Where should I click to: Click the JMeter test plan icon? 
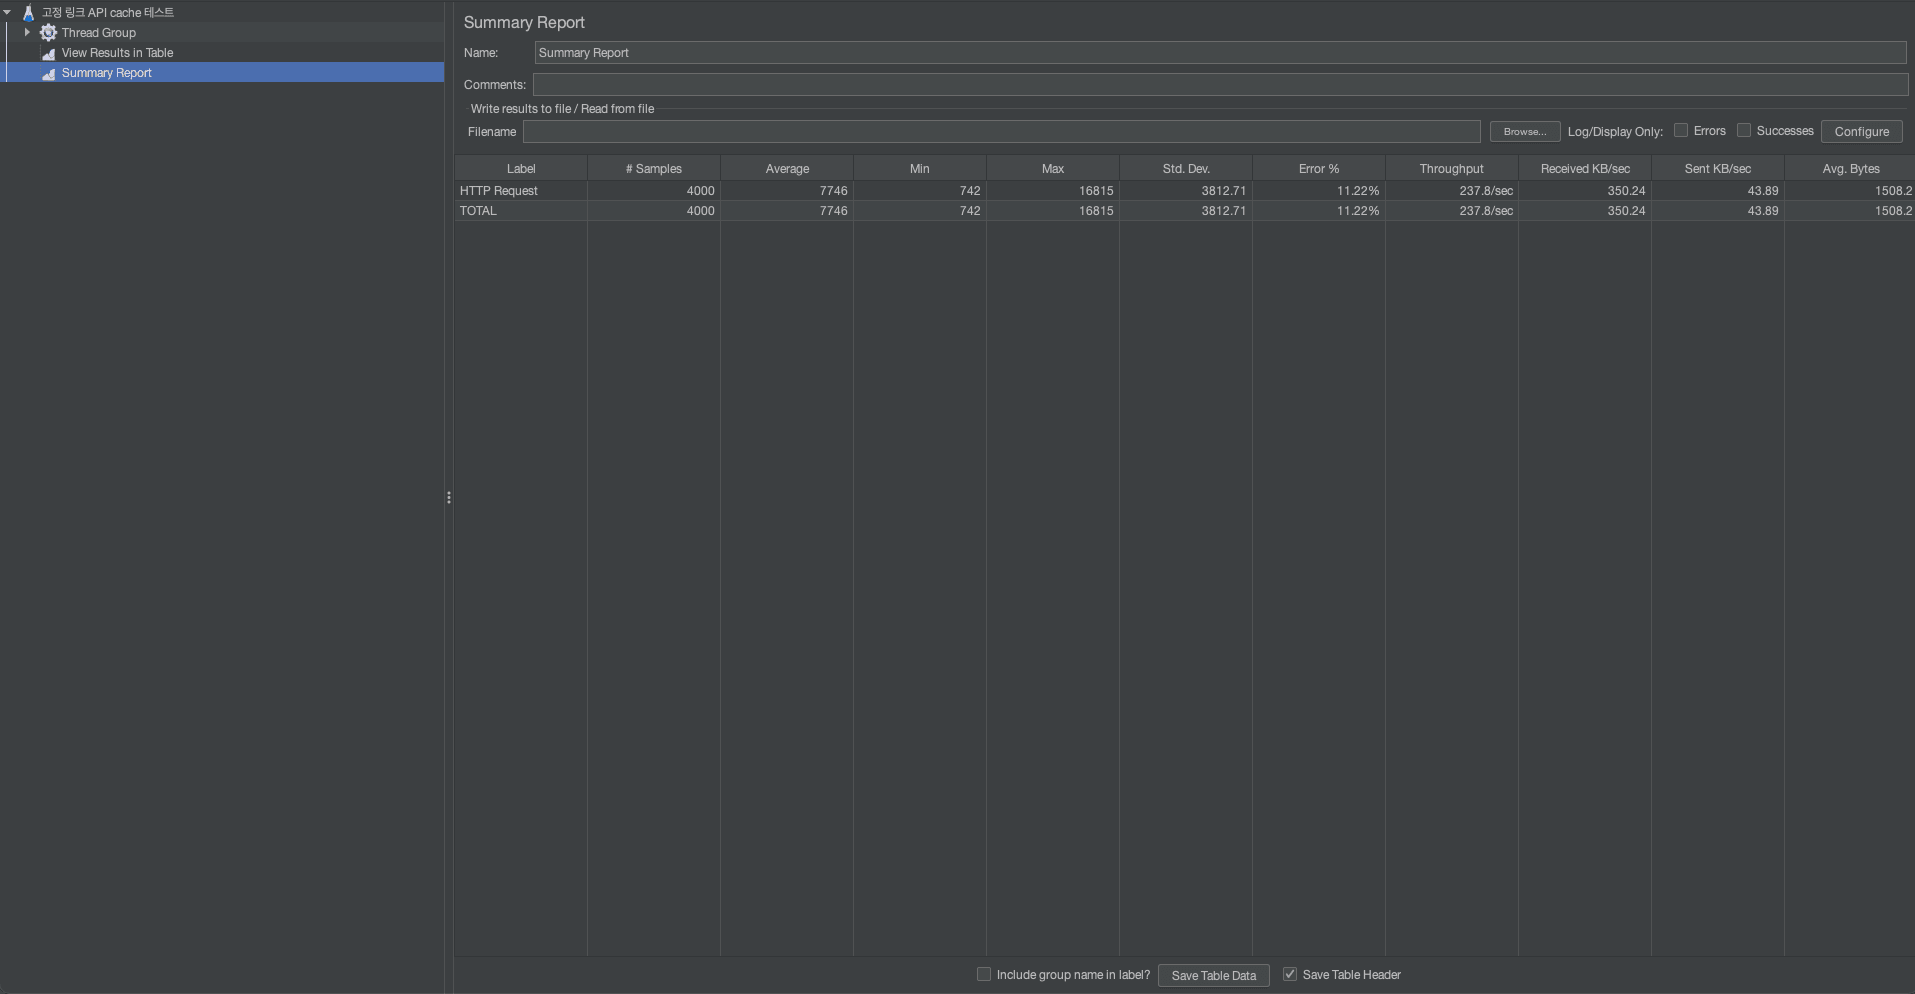pos(28,12)
